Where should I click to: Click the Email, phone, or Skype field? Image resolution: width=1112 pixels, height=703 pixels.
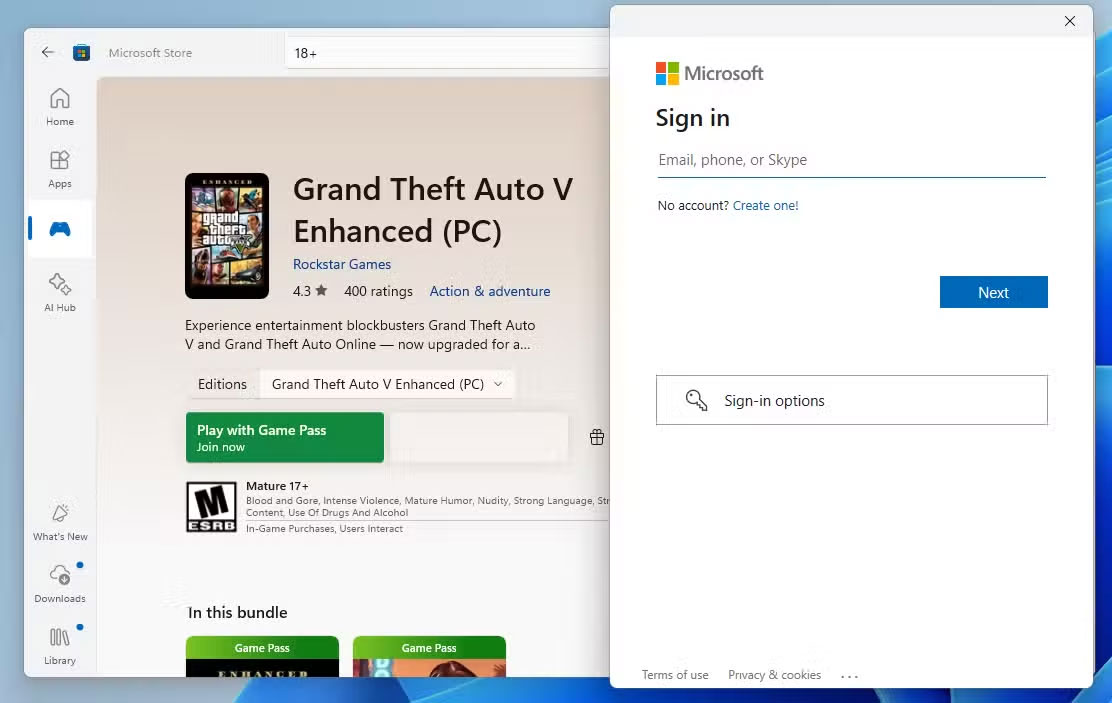pyautogui.click(x=851, y=160)
